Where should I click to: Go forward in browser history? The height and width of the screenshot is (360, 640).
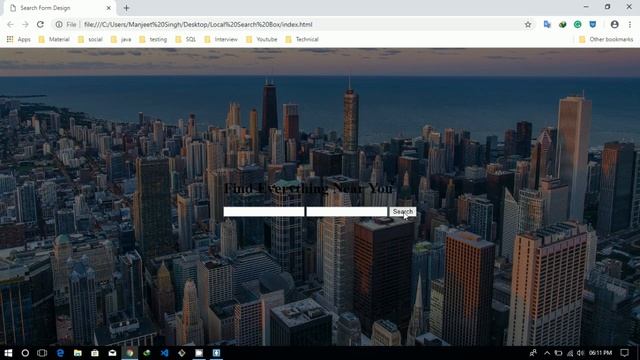25,24
